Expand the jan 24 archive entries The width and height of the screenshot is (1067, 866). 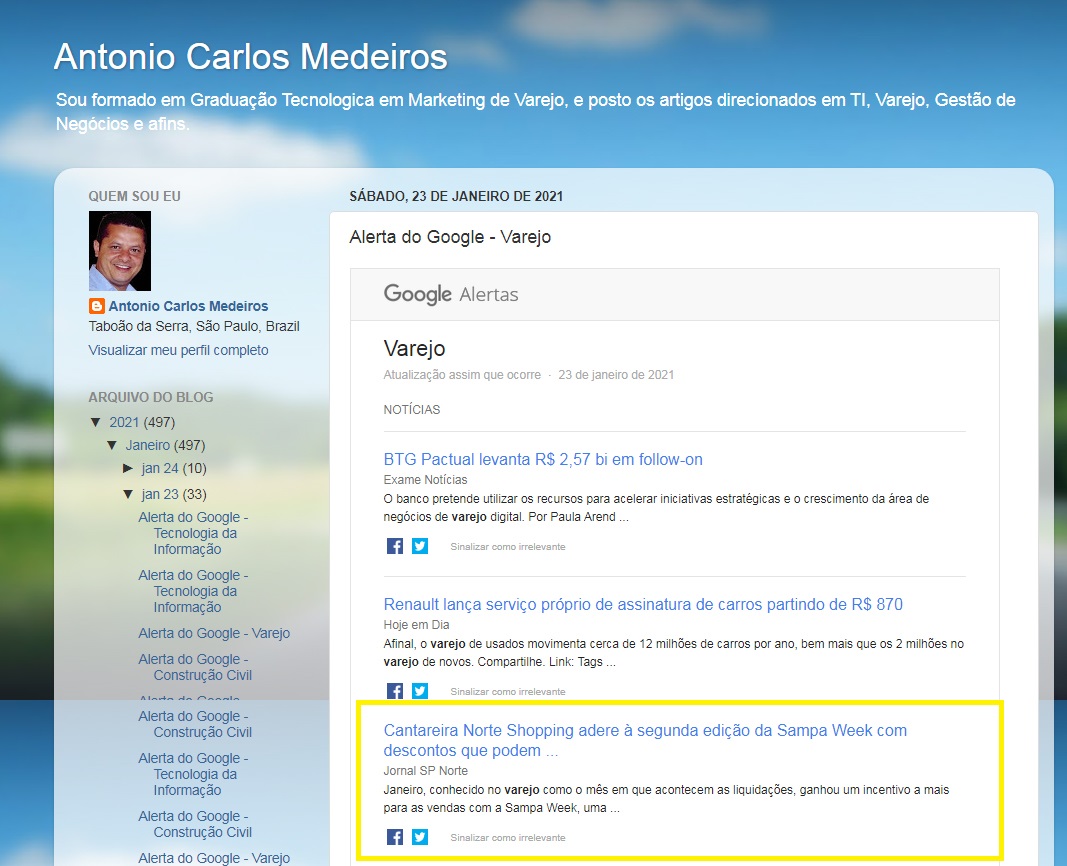[x=128, y=469]
